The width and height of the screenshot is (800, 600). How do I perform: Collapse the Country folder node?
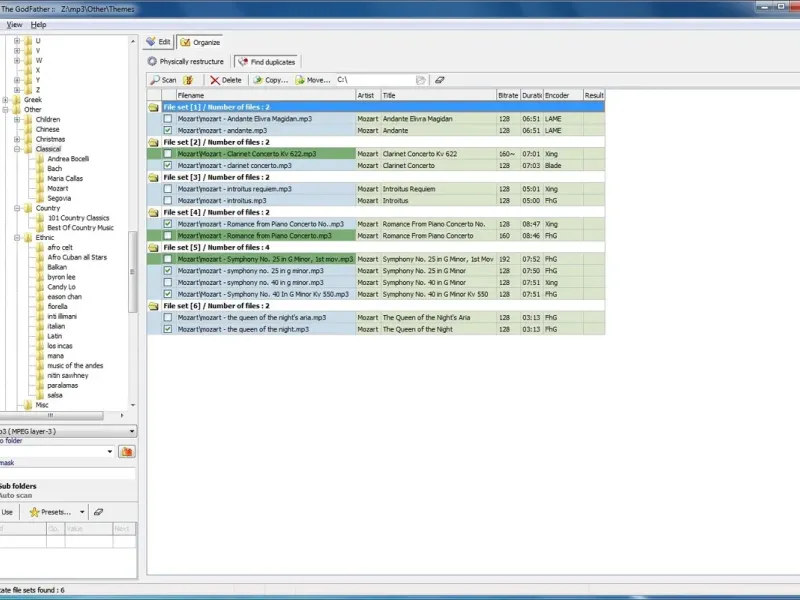pyautogui.click(x=17, y=208)
